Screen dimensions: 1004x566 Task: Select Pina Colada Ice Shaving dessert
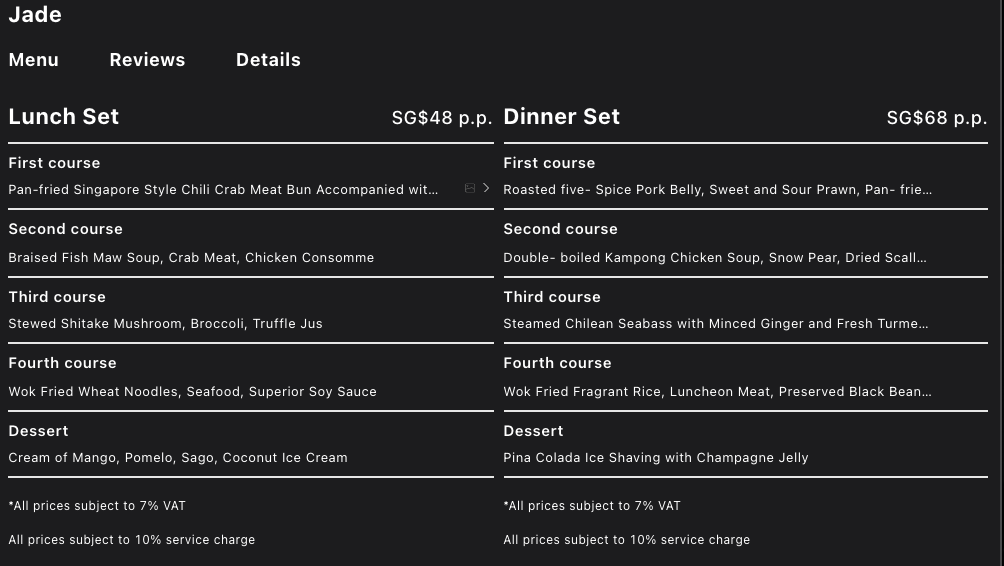coord(655,458)
